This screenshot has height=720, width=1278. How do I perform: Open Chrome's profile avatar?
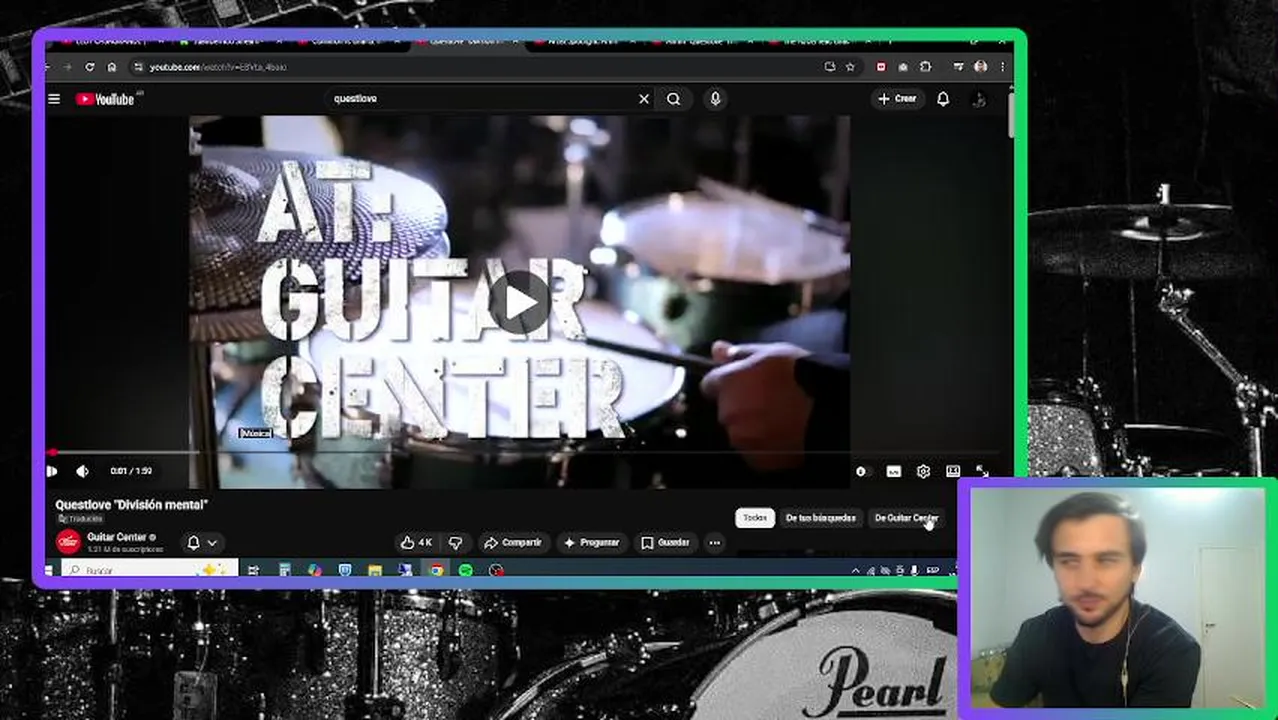coord(981,67)
